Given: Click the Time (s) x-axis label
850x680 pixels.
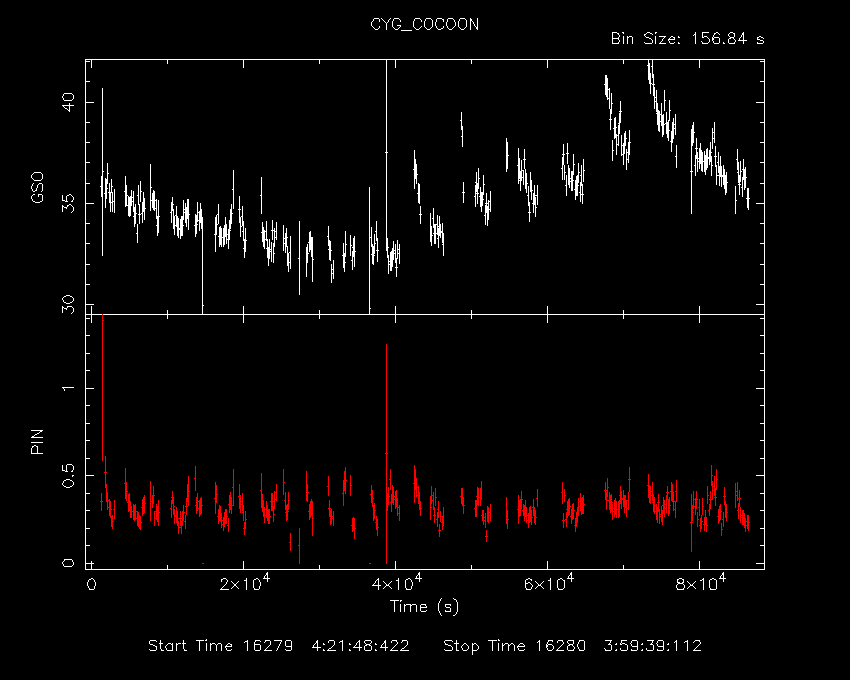Looking at the screenshot, I should pos(424,606).
